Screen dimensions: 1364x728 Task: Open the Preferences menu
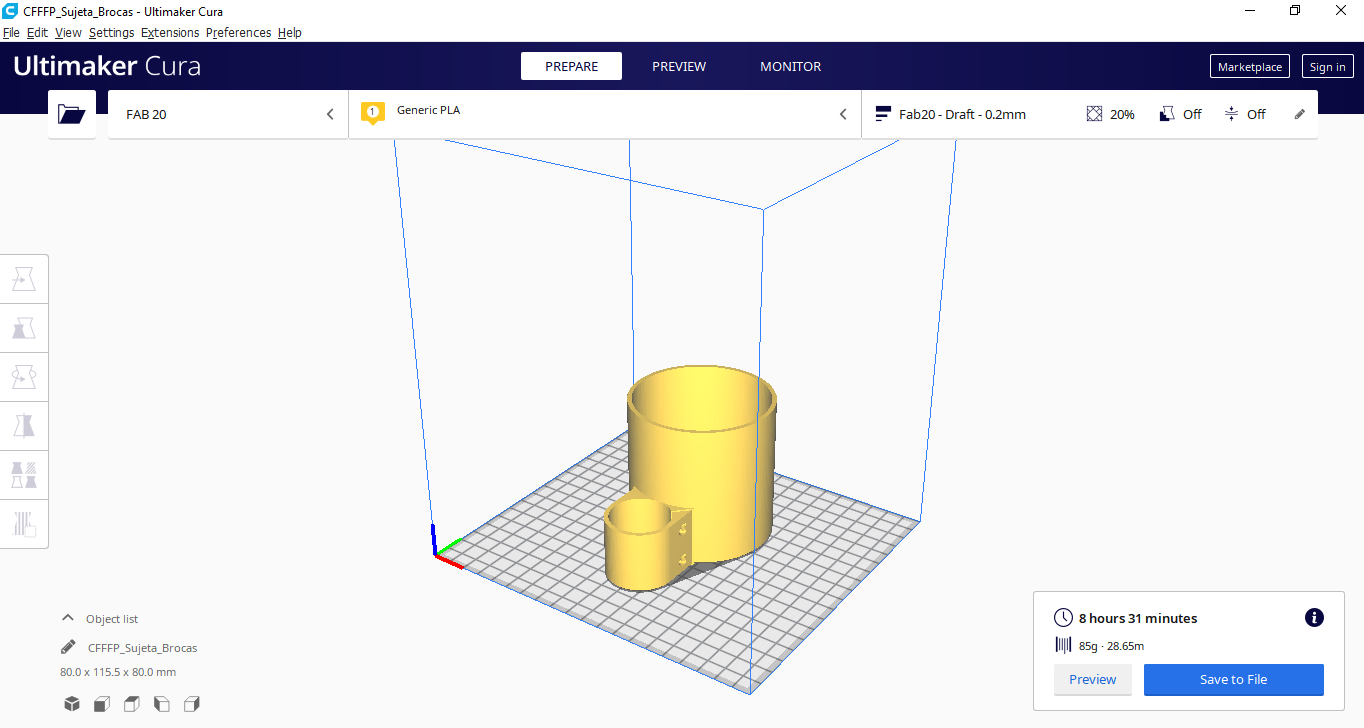click(238, 32)
